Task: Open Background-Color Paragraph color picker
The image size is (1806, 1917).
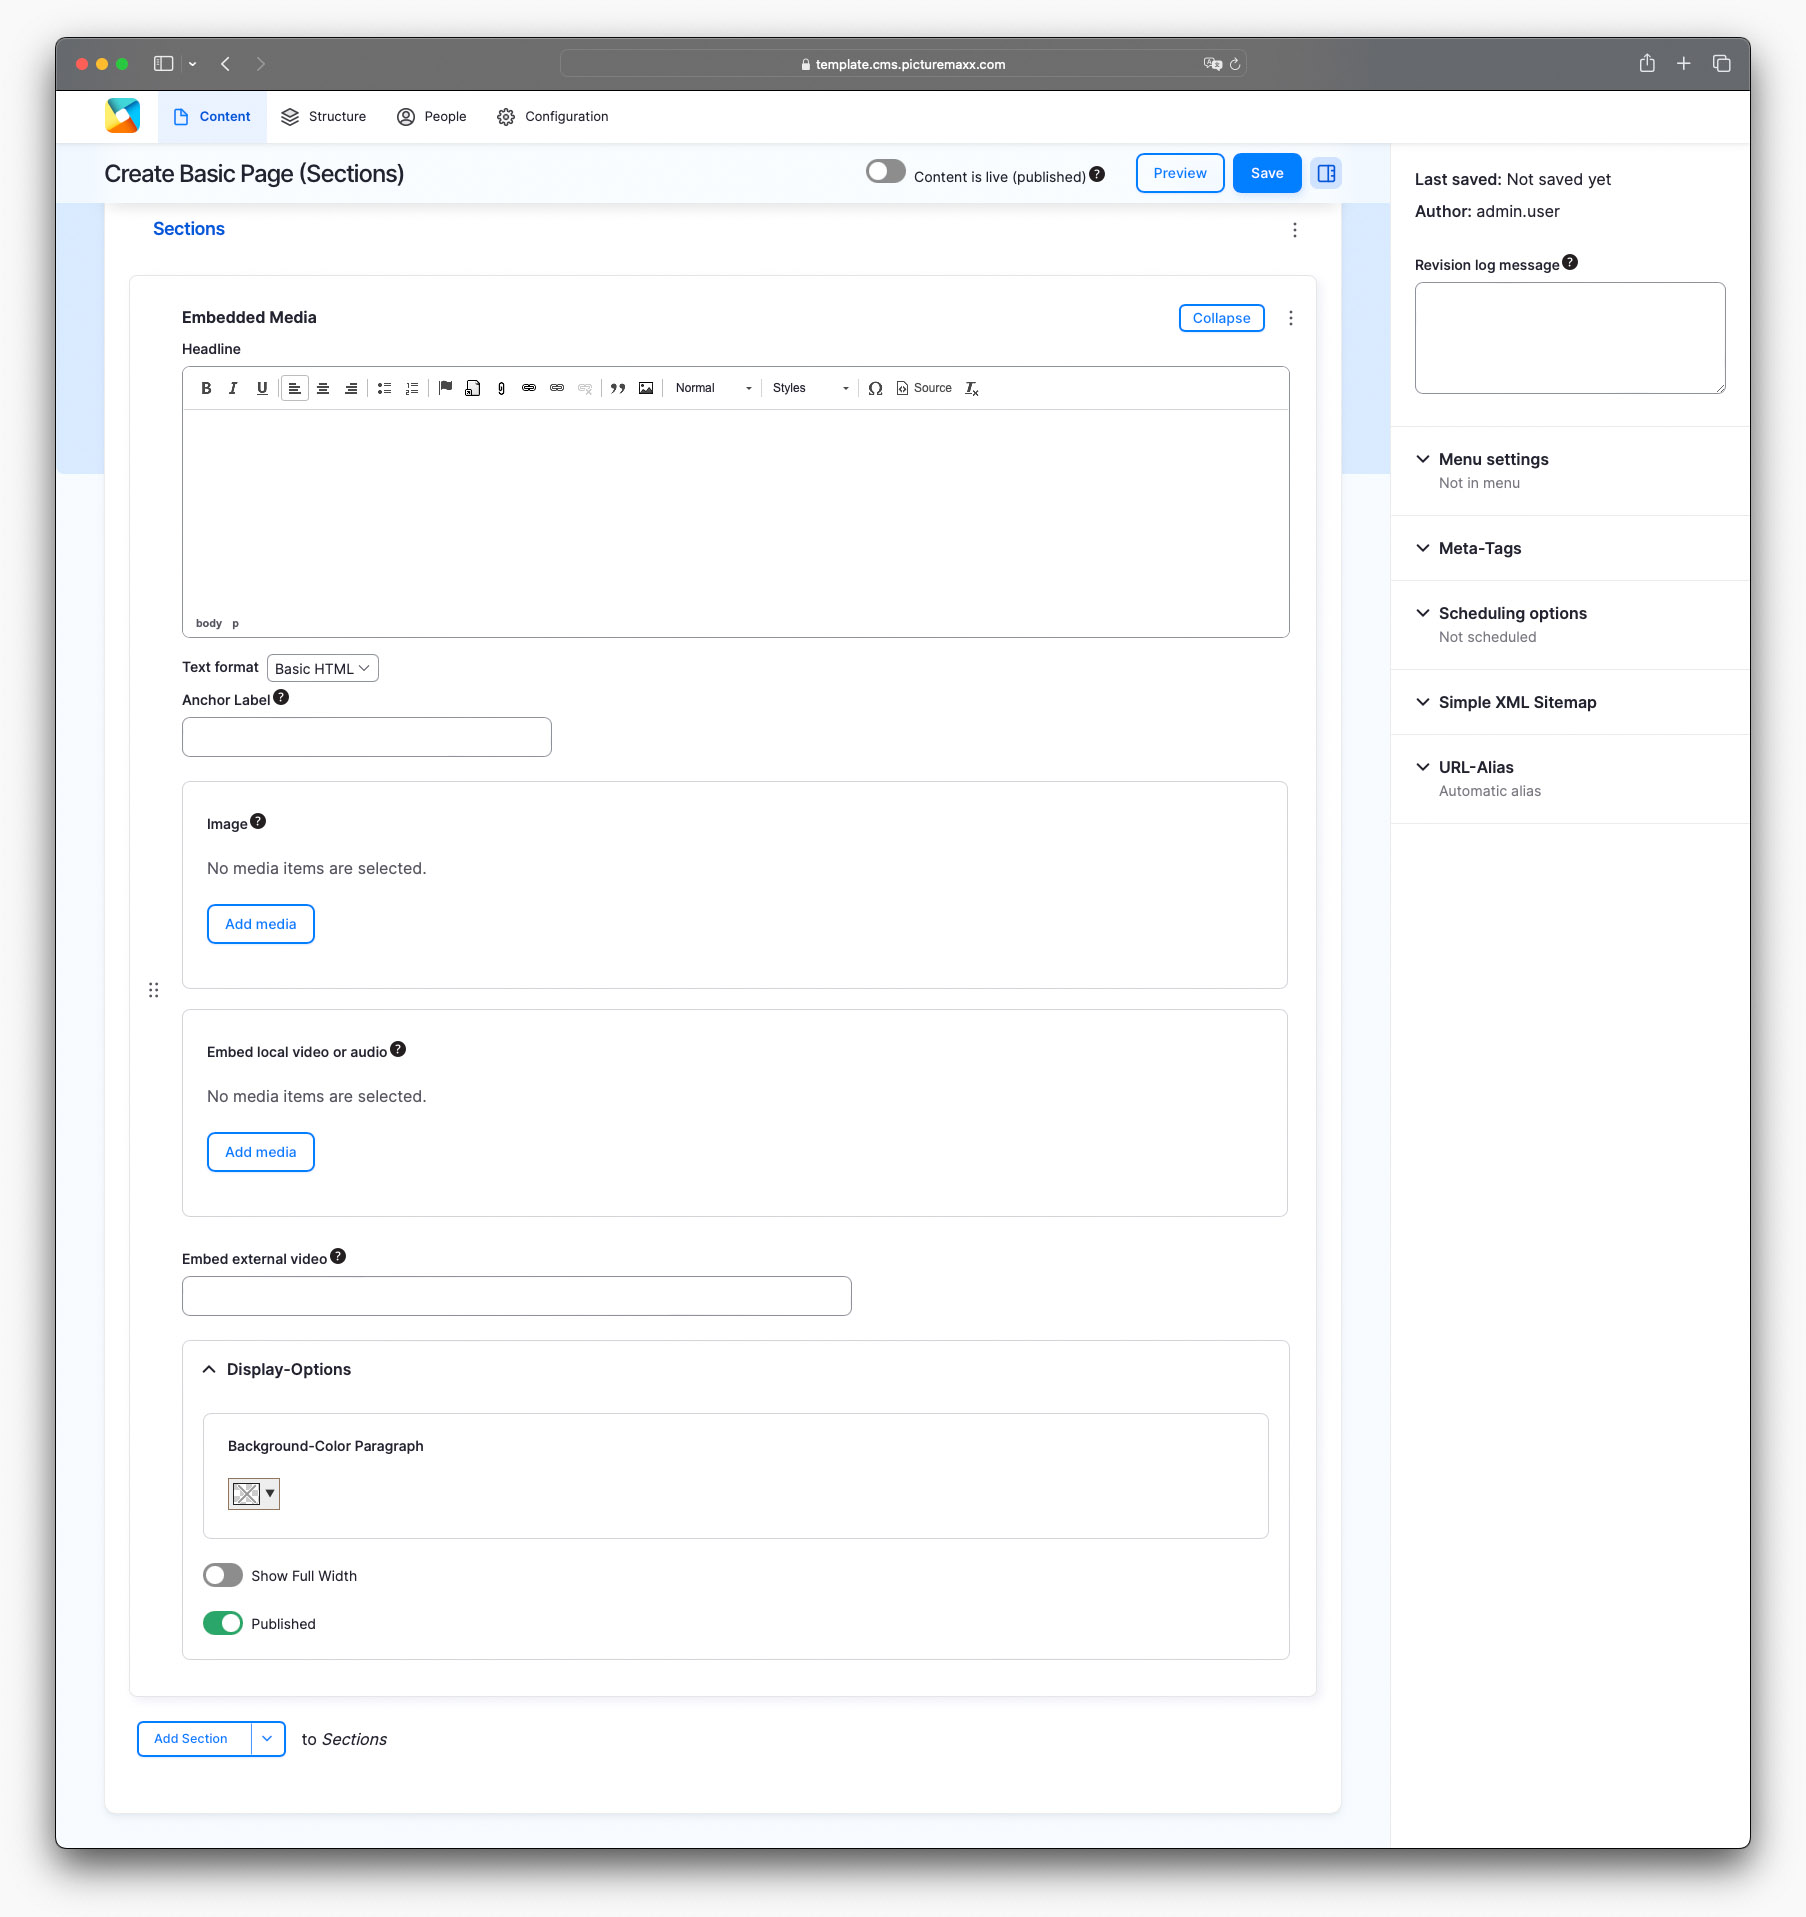Action: (254, 1493)
